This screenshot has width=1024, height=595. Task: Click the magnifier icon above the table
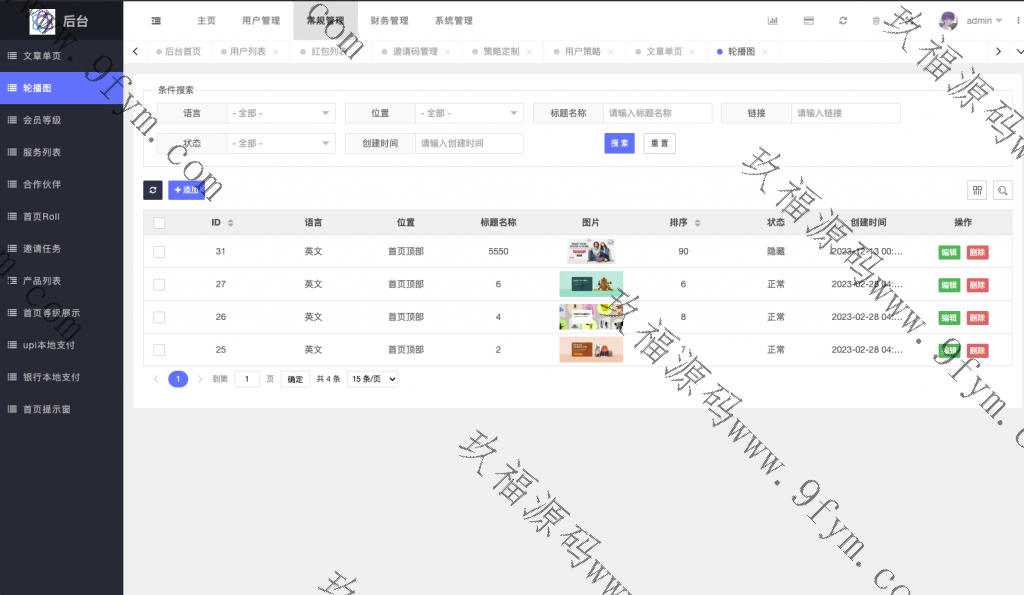pyautogui.click(x=1001, y=190)
